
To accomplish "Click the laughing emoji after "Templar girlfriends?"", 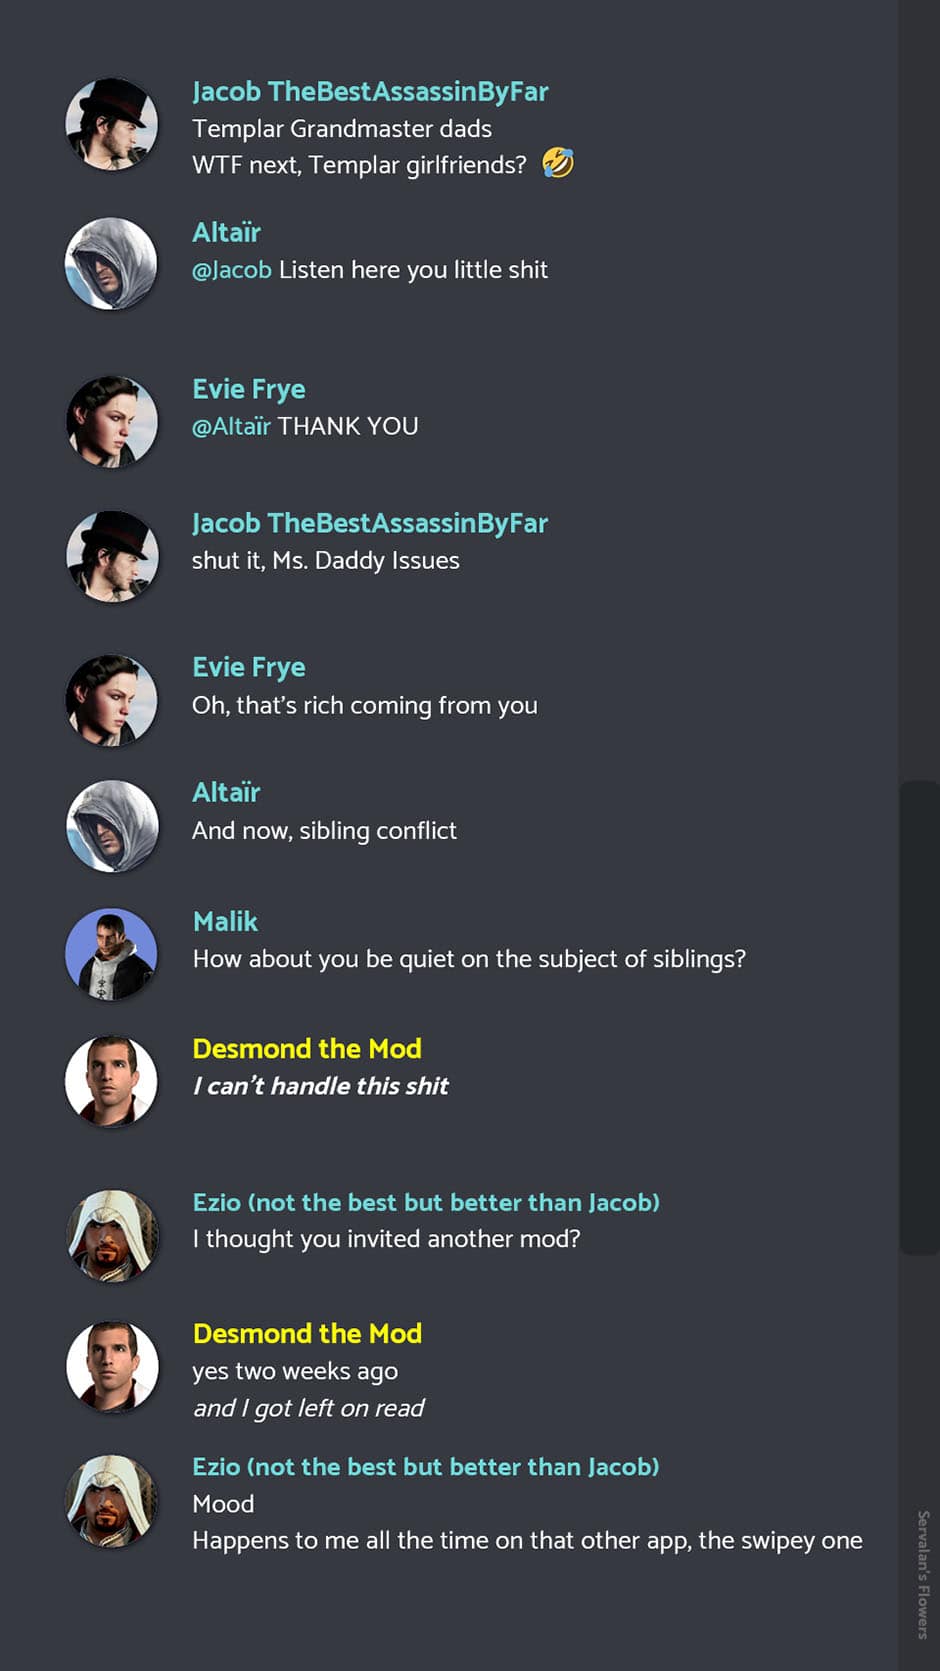I will coord(558,162).
